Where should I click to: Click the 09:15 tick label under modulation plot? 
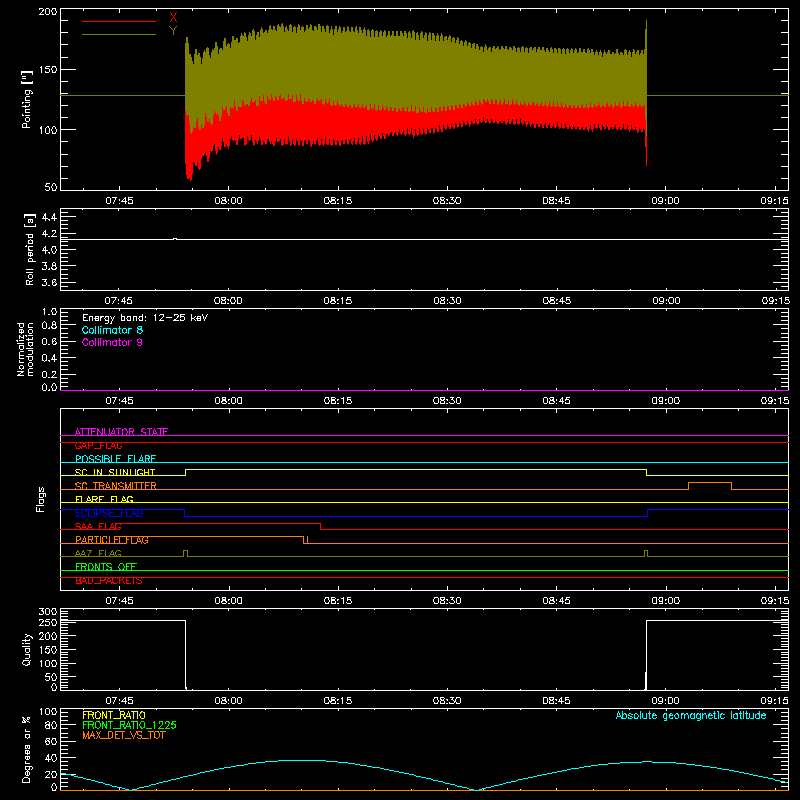pos(774,401)
